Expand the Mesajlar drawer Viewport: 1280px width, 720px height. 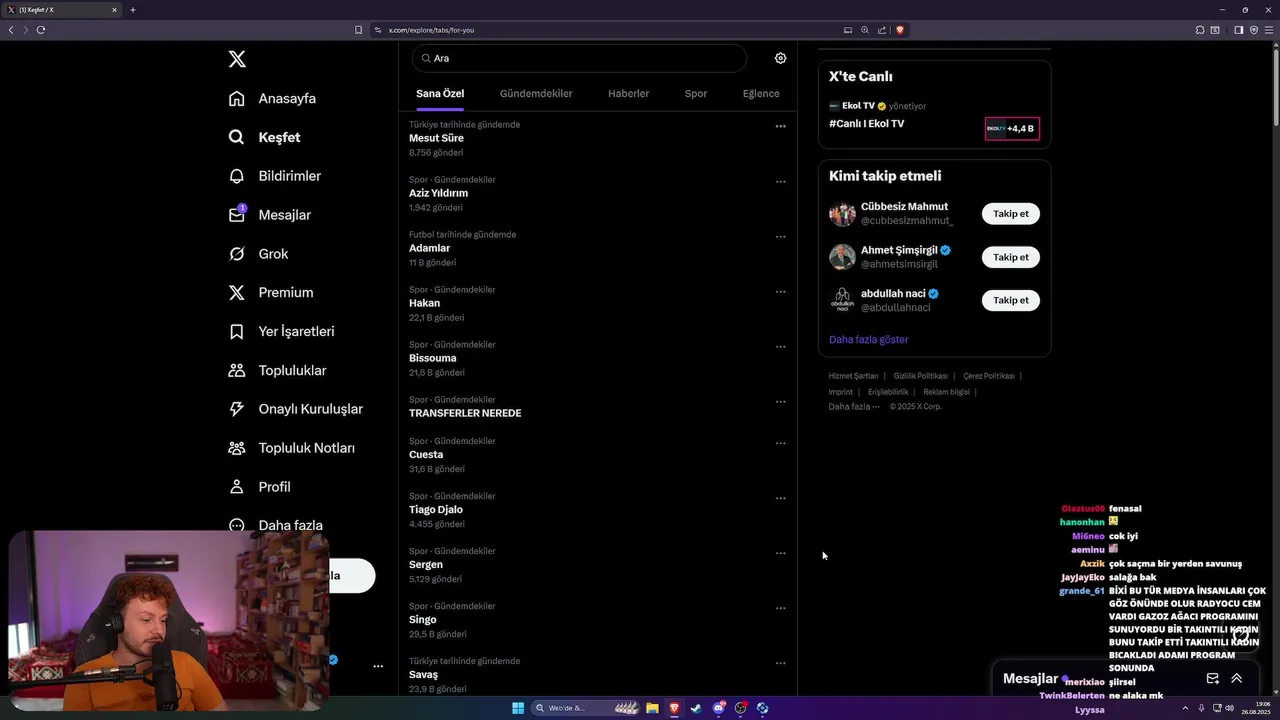tap(1236, 678)
